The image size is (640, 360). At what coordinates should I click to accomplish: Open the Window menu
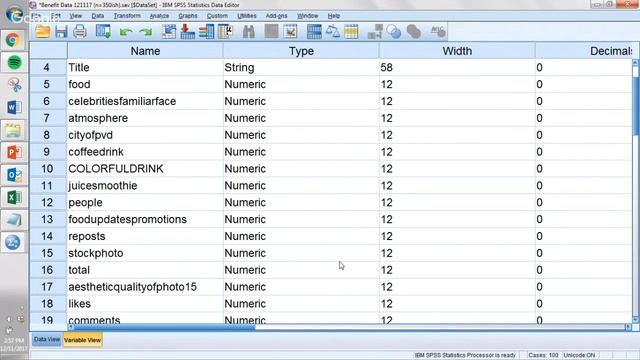[x=307, y=16]
